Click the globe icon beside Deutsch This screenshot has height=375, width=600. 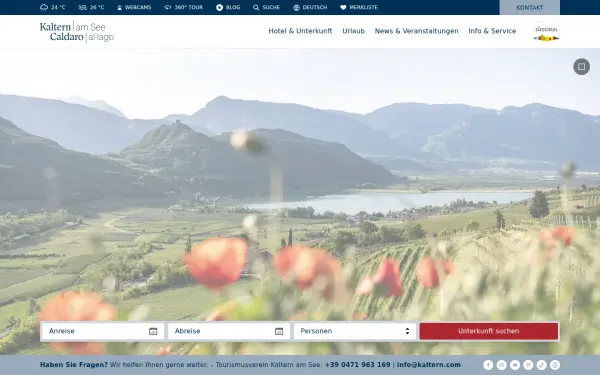tap(296, 7)
